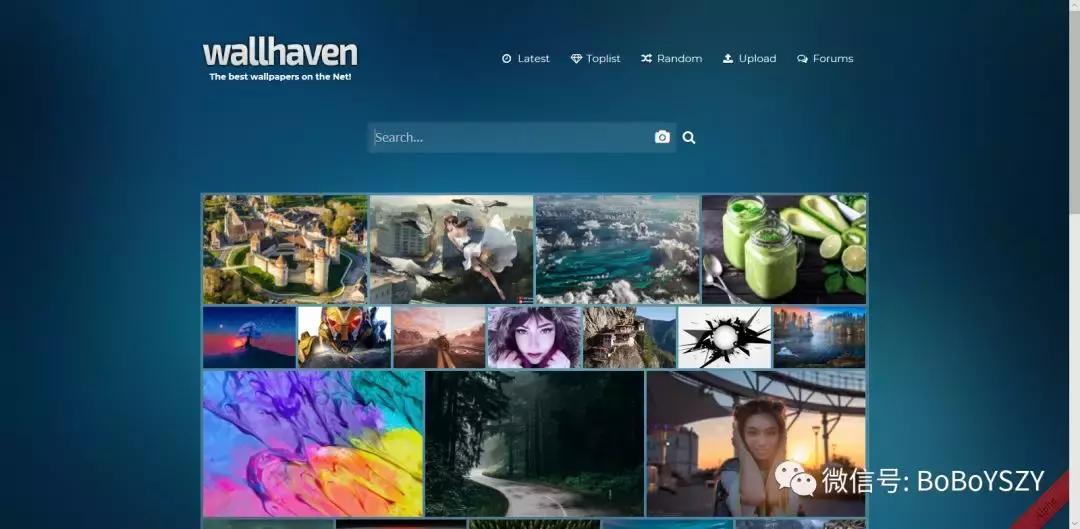Viewport: 1080px width, 529px height.
Task: Open the clouds over ocean wallpaper
Action: (618, 249)
